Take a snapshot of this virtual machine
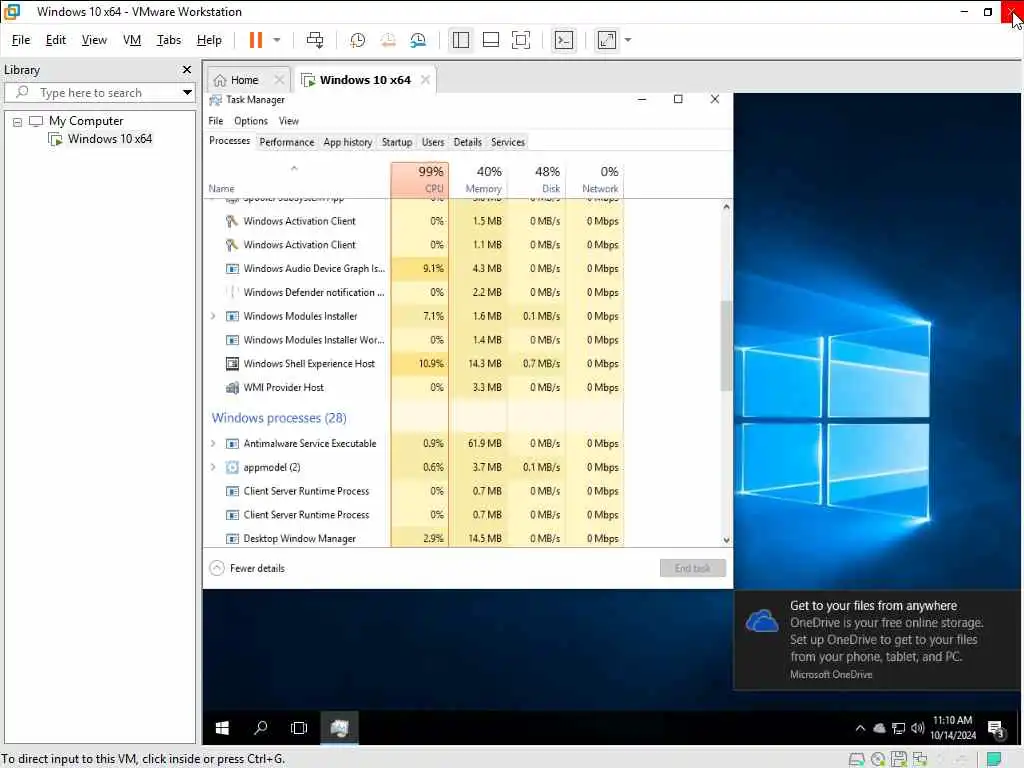The image size is (1024, 768). (357, 40)
